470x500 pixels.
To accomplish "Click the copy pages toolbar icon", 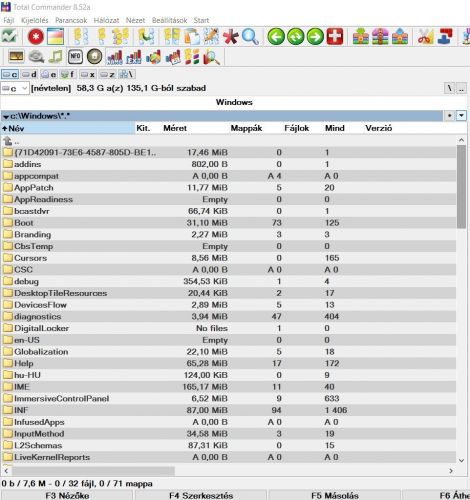I will (x=192, y=36).
